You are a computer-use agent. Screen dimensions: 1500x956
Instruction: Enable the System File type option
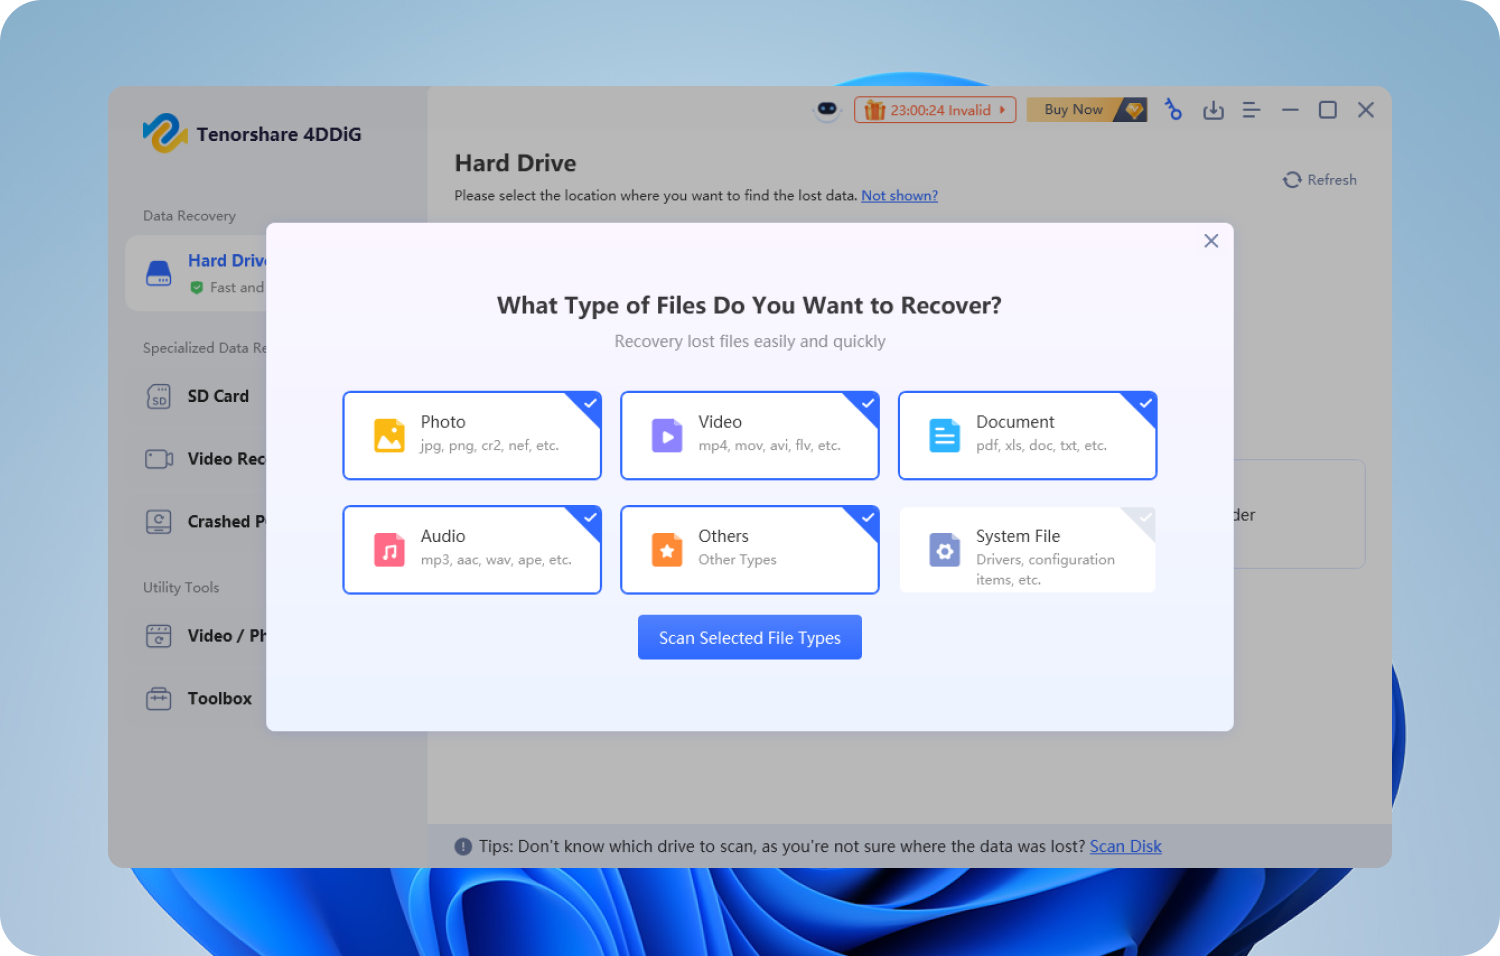pos(1027,549)
